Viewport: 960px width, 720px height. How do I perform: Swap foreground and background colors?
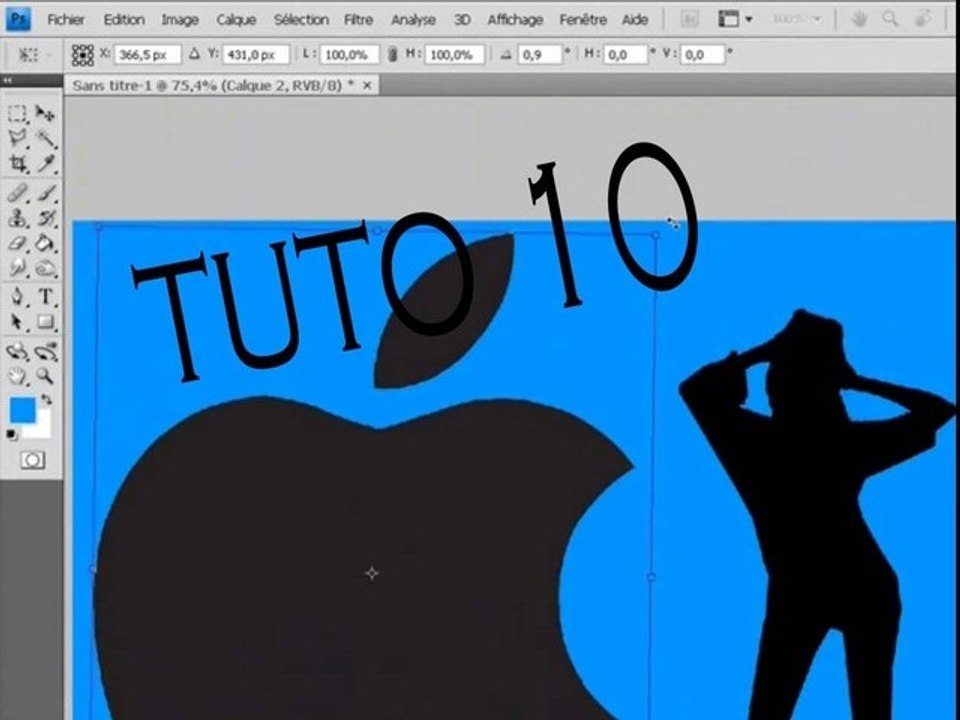pos(47,400)
